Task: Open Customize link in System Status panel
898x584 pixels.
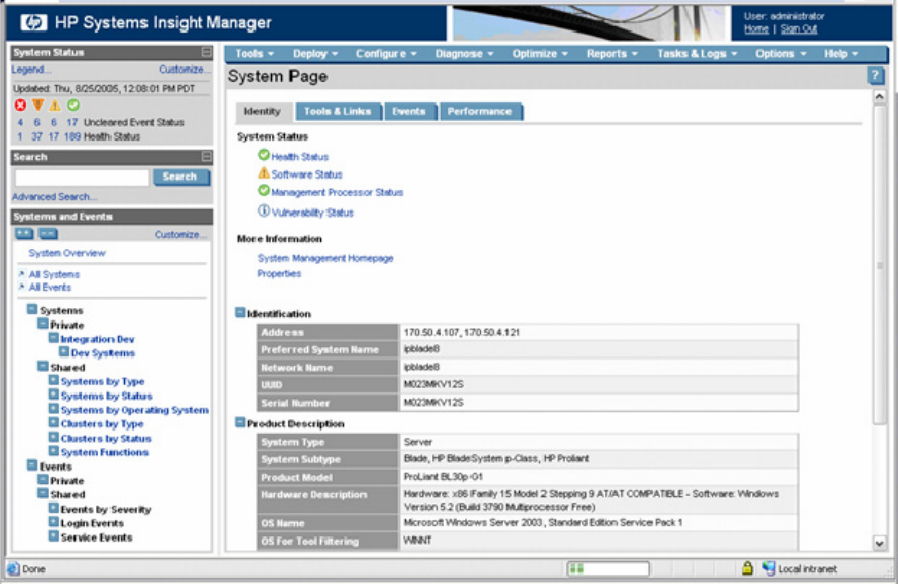Action: click(x=185, y=69)
